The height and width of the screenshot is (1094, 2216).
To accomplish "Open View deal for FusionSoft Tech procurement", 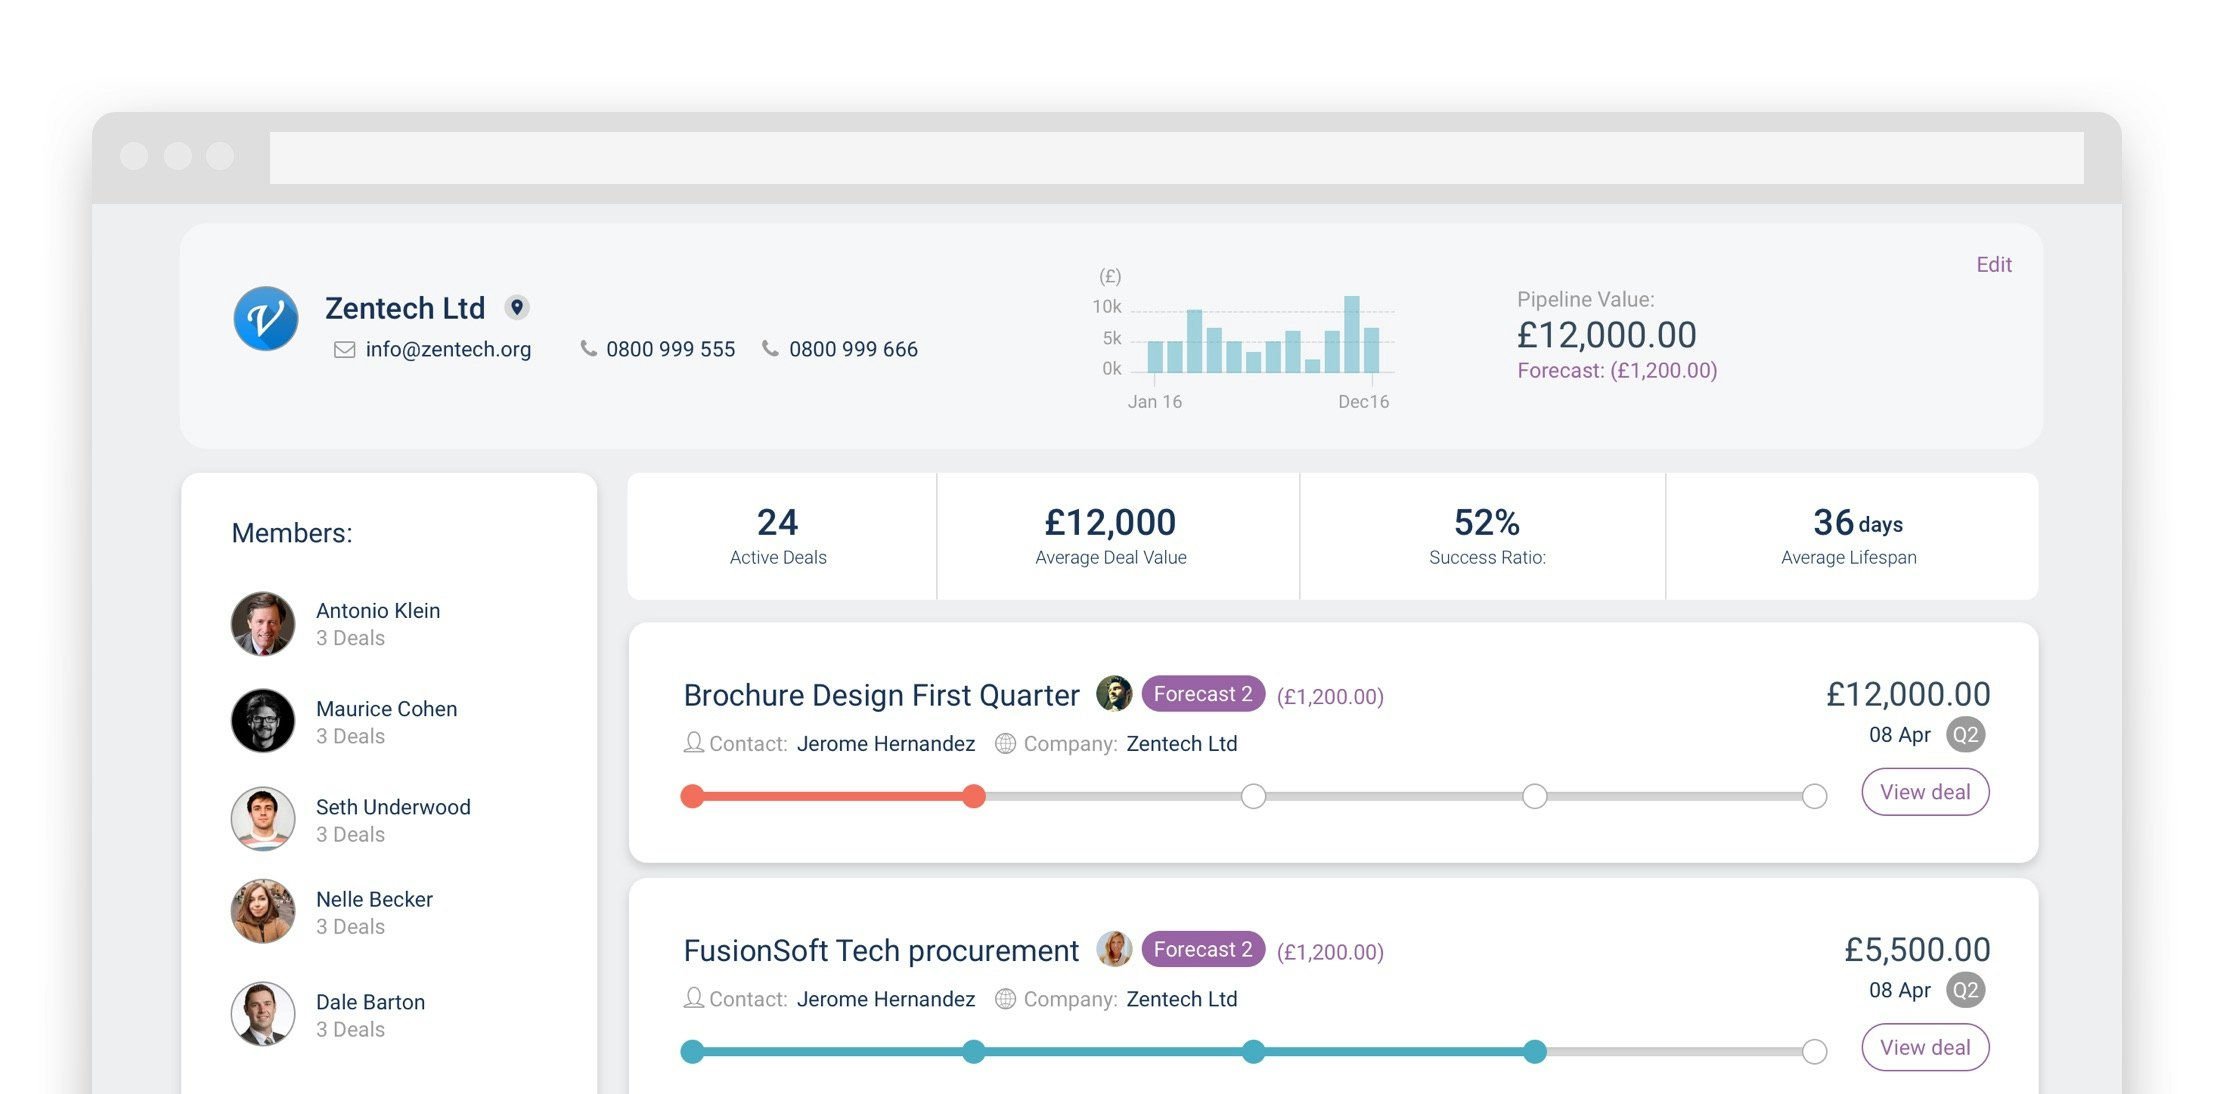I will [1924, 1047].
